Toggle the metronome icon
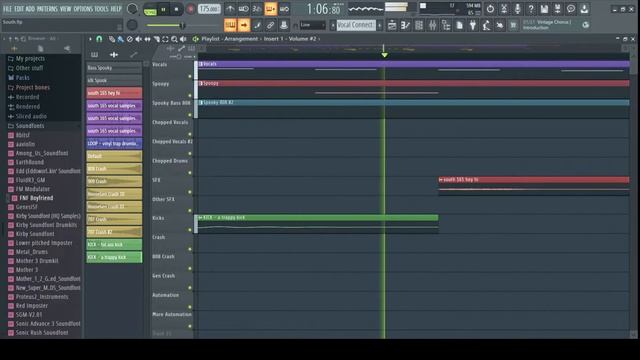The height and width of the screenshot is (360, 640). tap(230, 9)
